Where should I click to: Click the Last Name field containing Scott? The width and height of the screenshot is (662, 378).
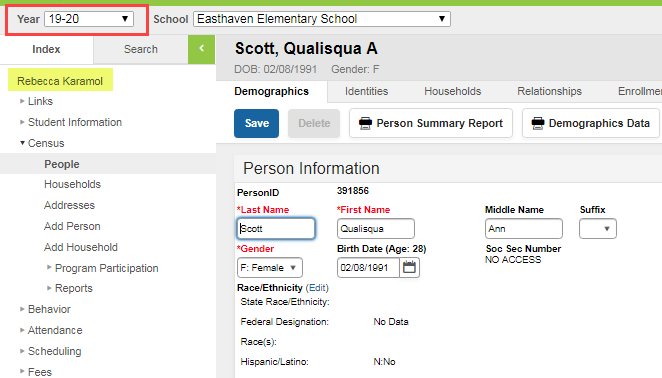tap(276, 228)
